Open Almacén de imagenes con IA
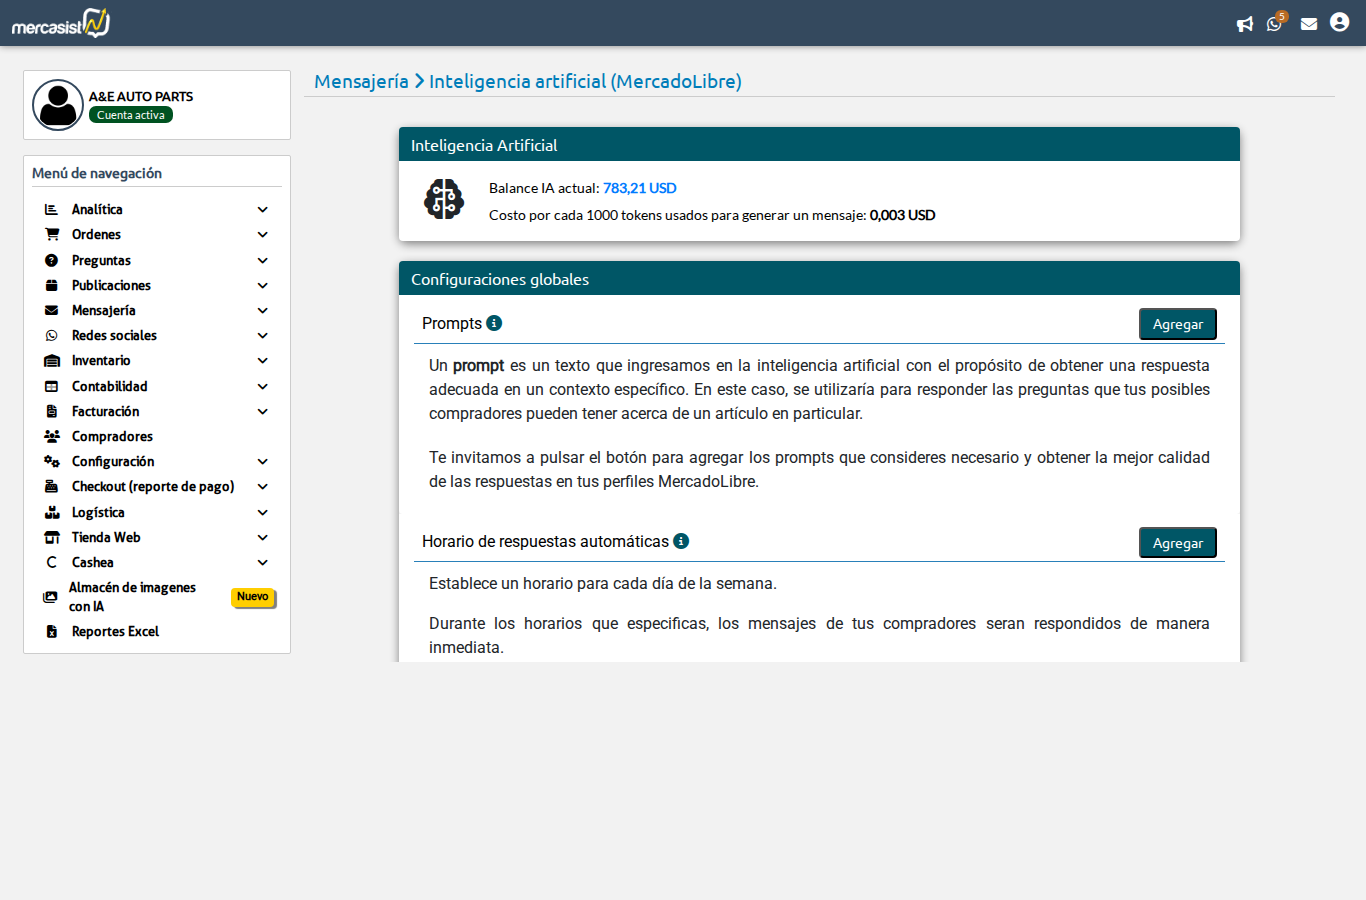Viewport: 1366px width, 900px height. (132, 597)
